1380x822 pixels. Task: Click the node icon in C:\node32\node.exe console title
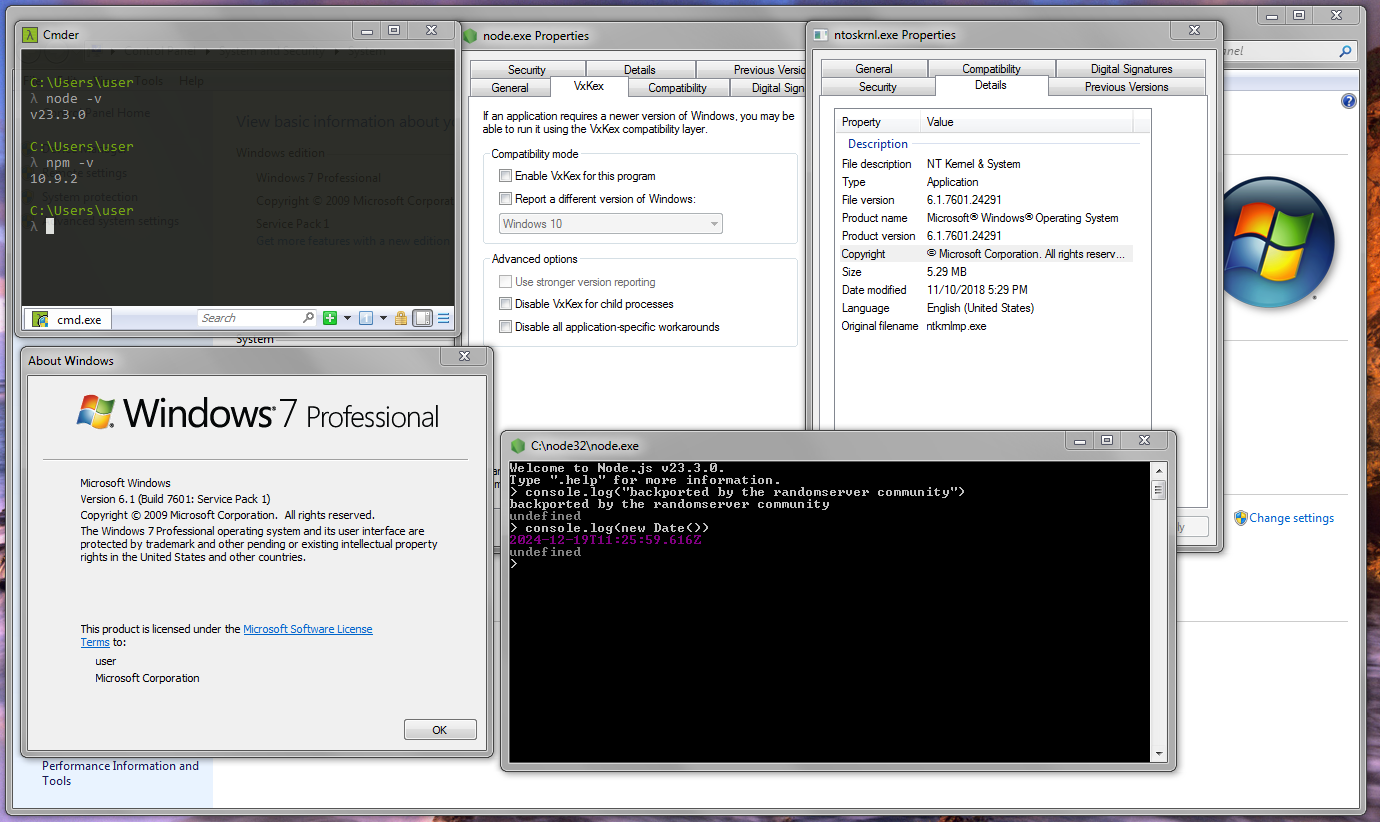point(517,445)
